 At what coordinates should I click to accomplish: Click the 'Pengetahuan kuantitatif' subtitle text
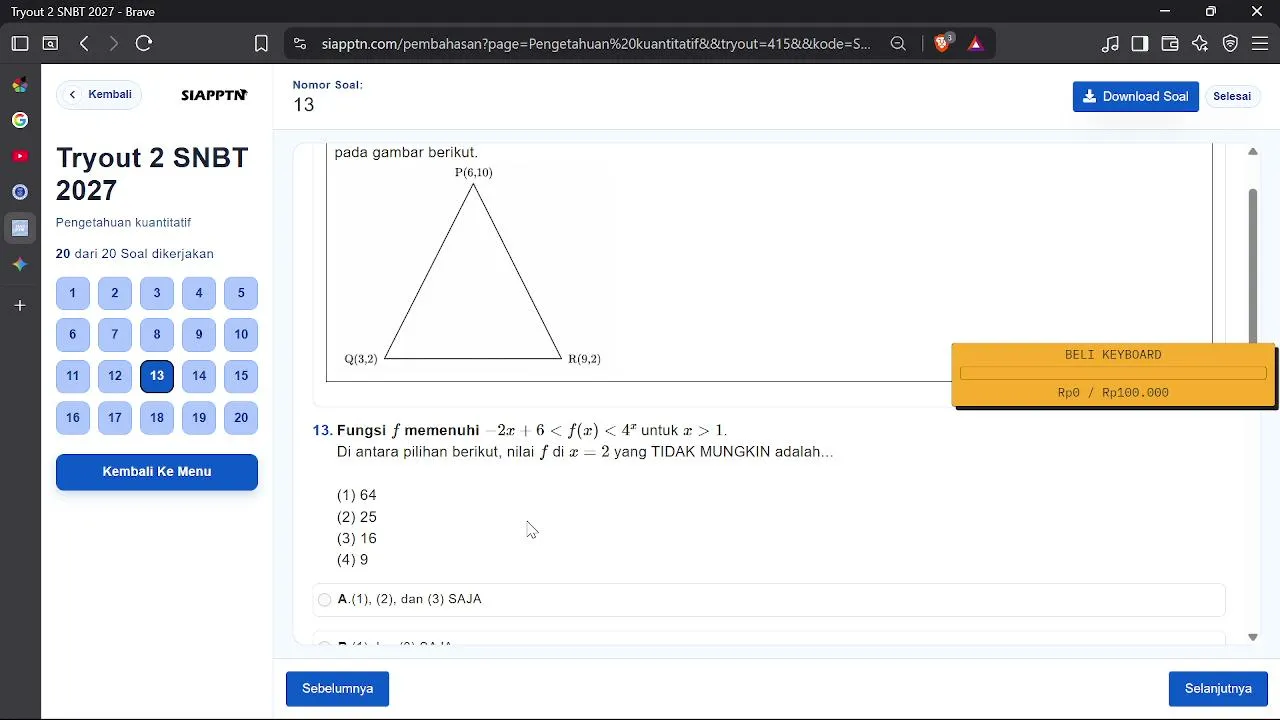click(123, 223)
